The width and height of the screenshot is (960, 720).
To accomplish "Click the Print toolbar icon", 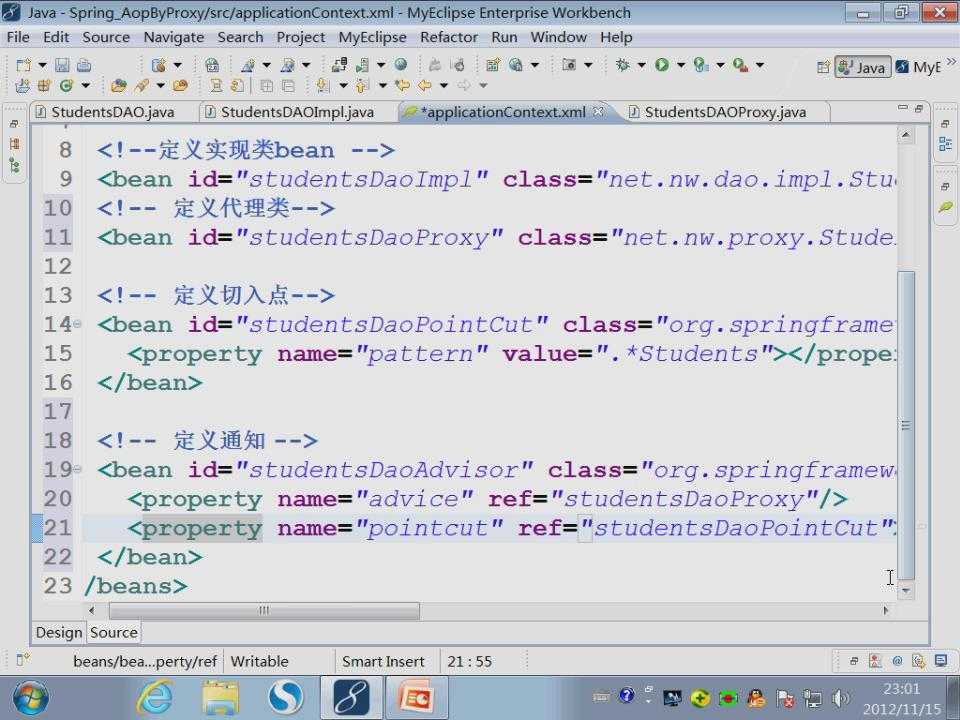I will pyautogui.click(x=84, y=65).
